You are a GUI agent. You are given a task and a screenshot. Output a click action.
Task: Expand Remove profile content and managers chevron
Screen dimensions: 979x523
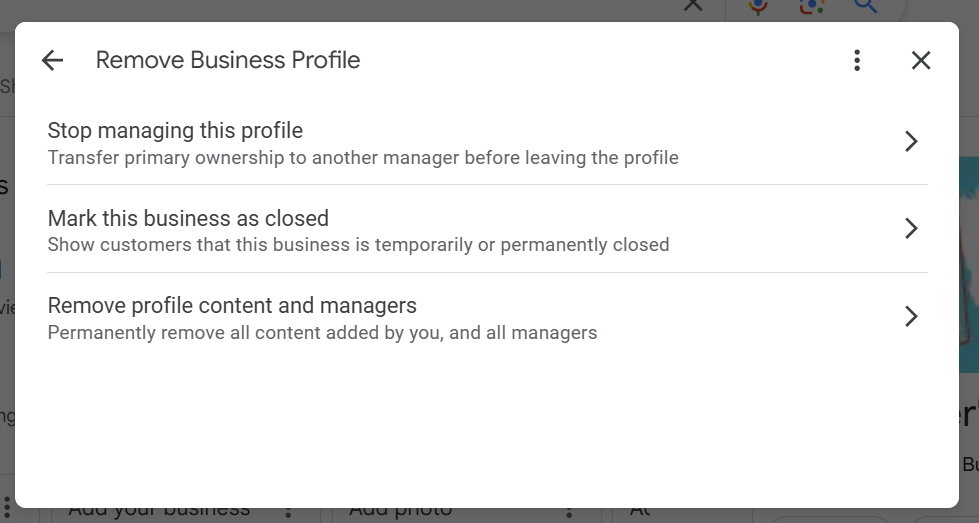coord(911,317)
